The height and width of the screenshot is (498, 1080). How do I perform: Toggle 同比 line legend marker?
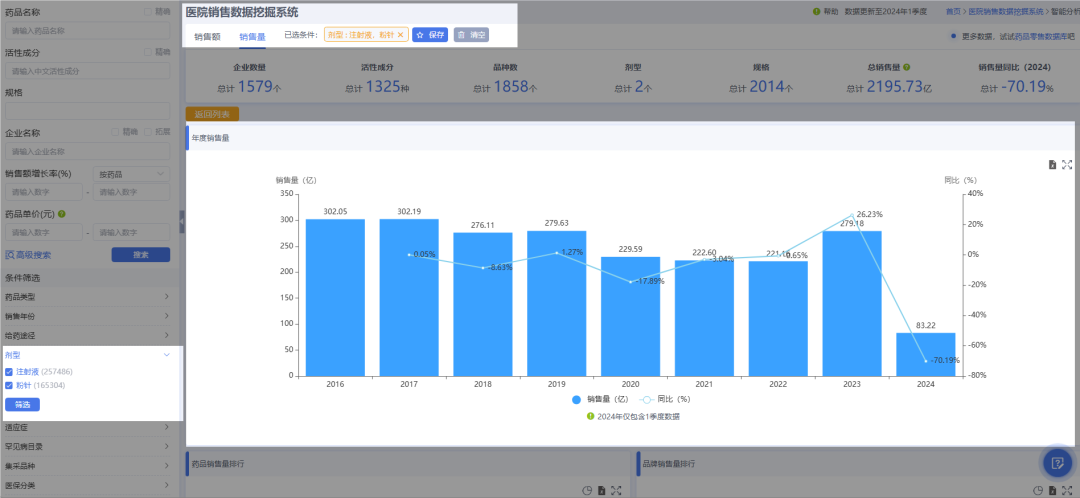[646, 400]
